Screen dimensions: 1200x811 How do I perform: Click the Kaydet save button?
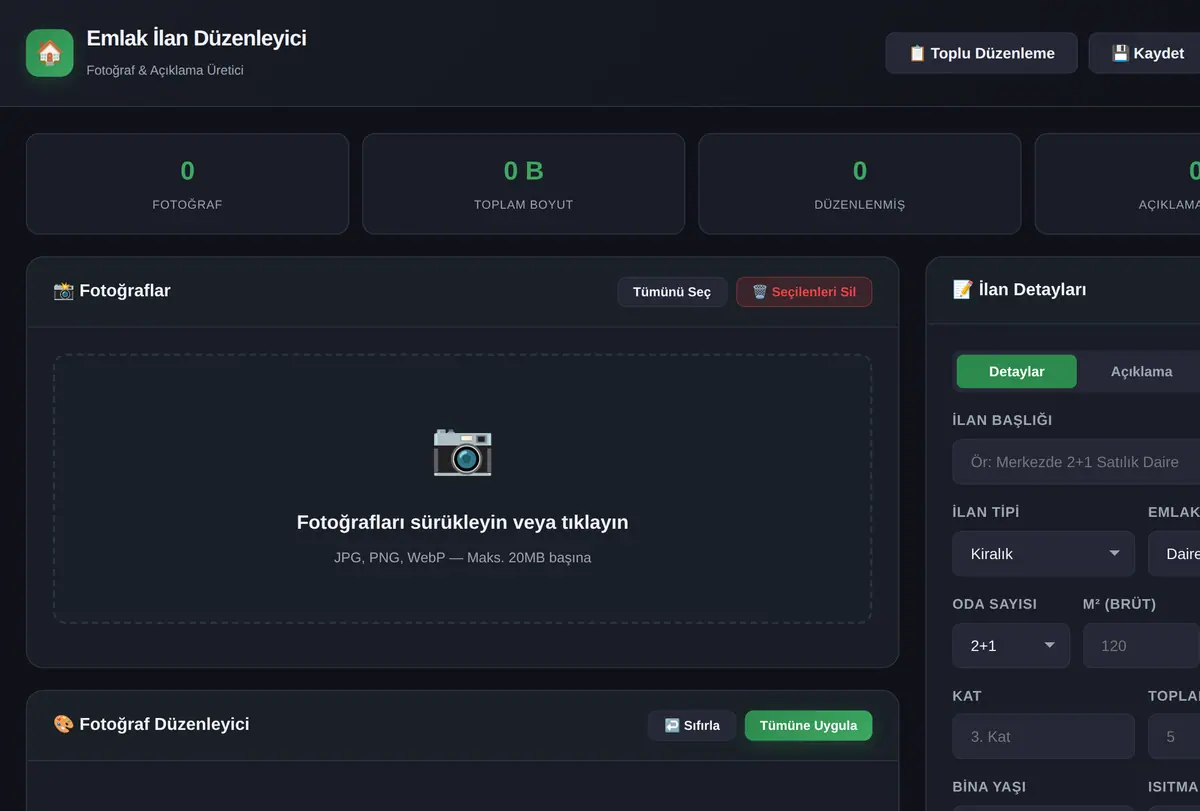coord(1147,53)
